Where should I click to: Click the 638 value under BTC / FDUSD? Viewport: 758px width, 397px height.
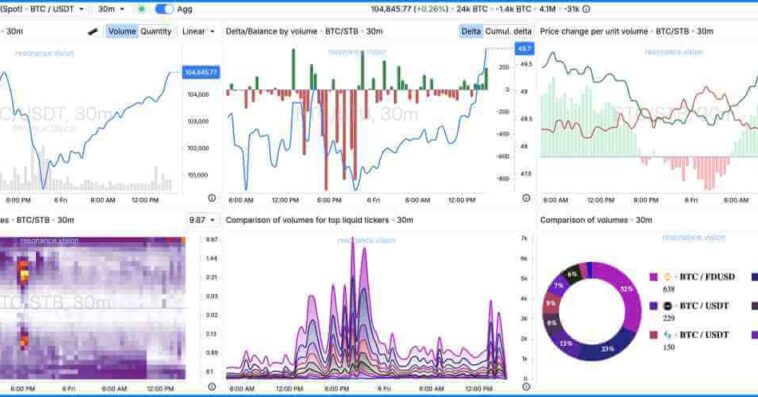669,289
